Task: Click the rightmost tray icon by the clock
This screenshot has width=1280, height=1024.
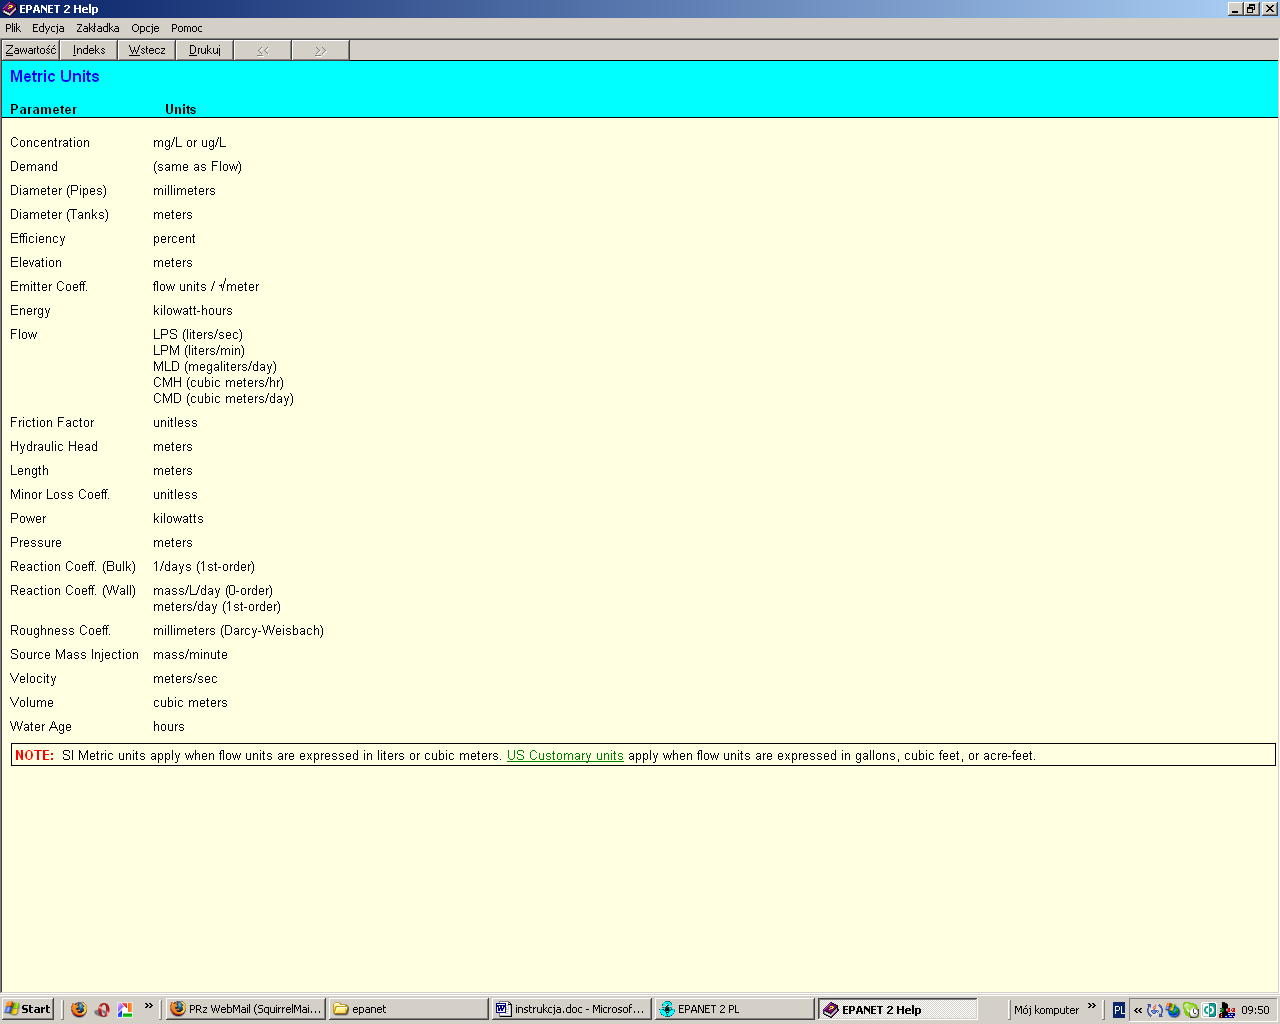Action: (1227, 1010)
